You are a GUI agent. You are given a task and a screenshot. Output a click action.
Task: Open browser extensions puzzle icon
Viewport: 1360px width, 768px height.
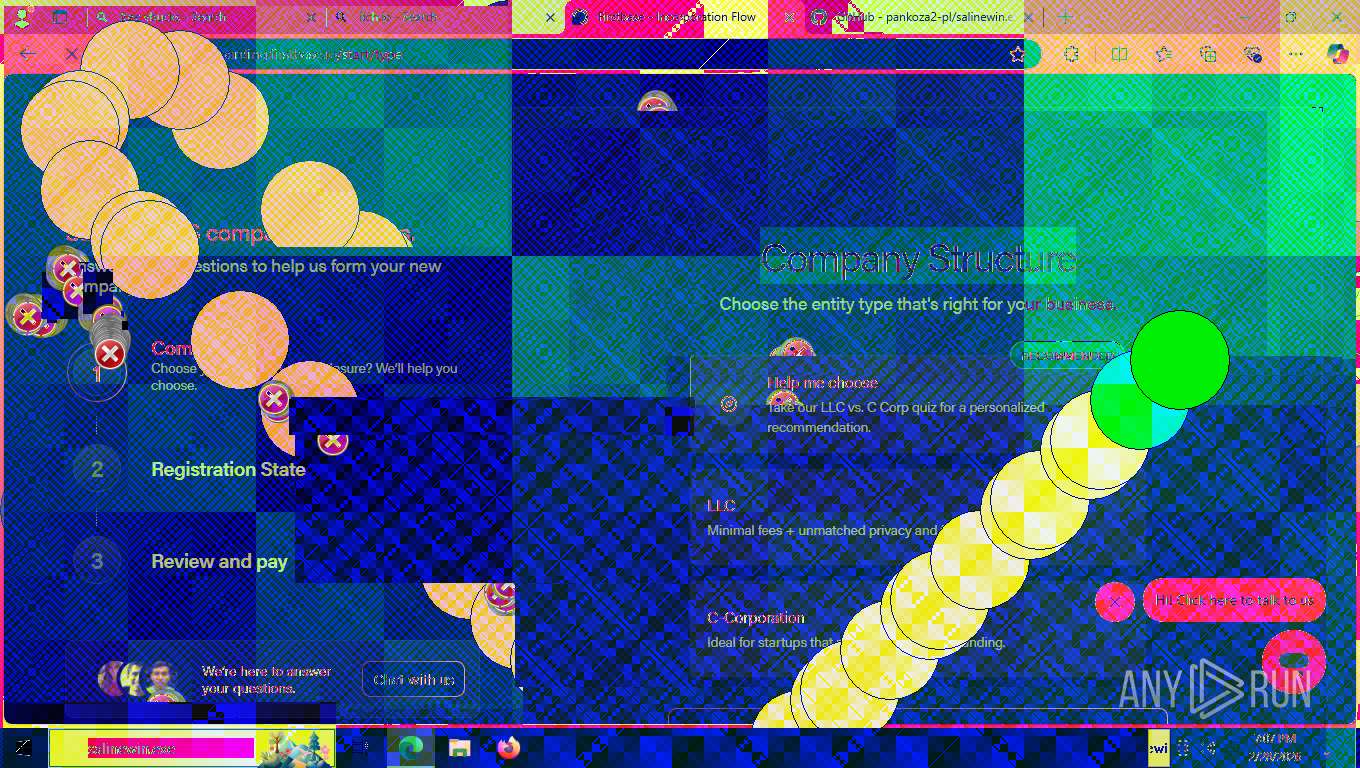1072,54
